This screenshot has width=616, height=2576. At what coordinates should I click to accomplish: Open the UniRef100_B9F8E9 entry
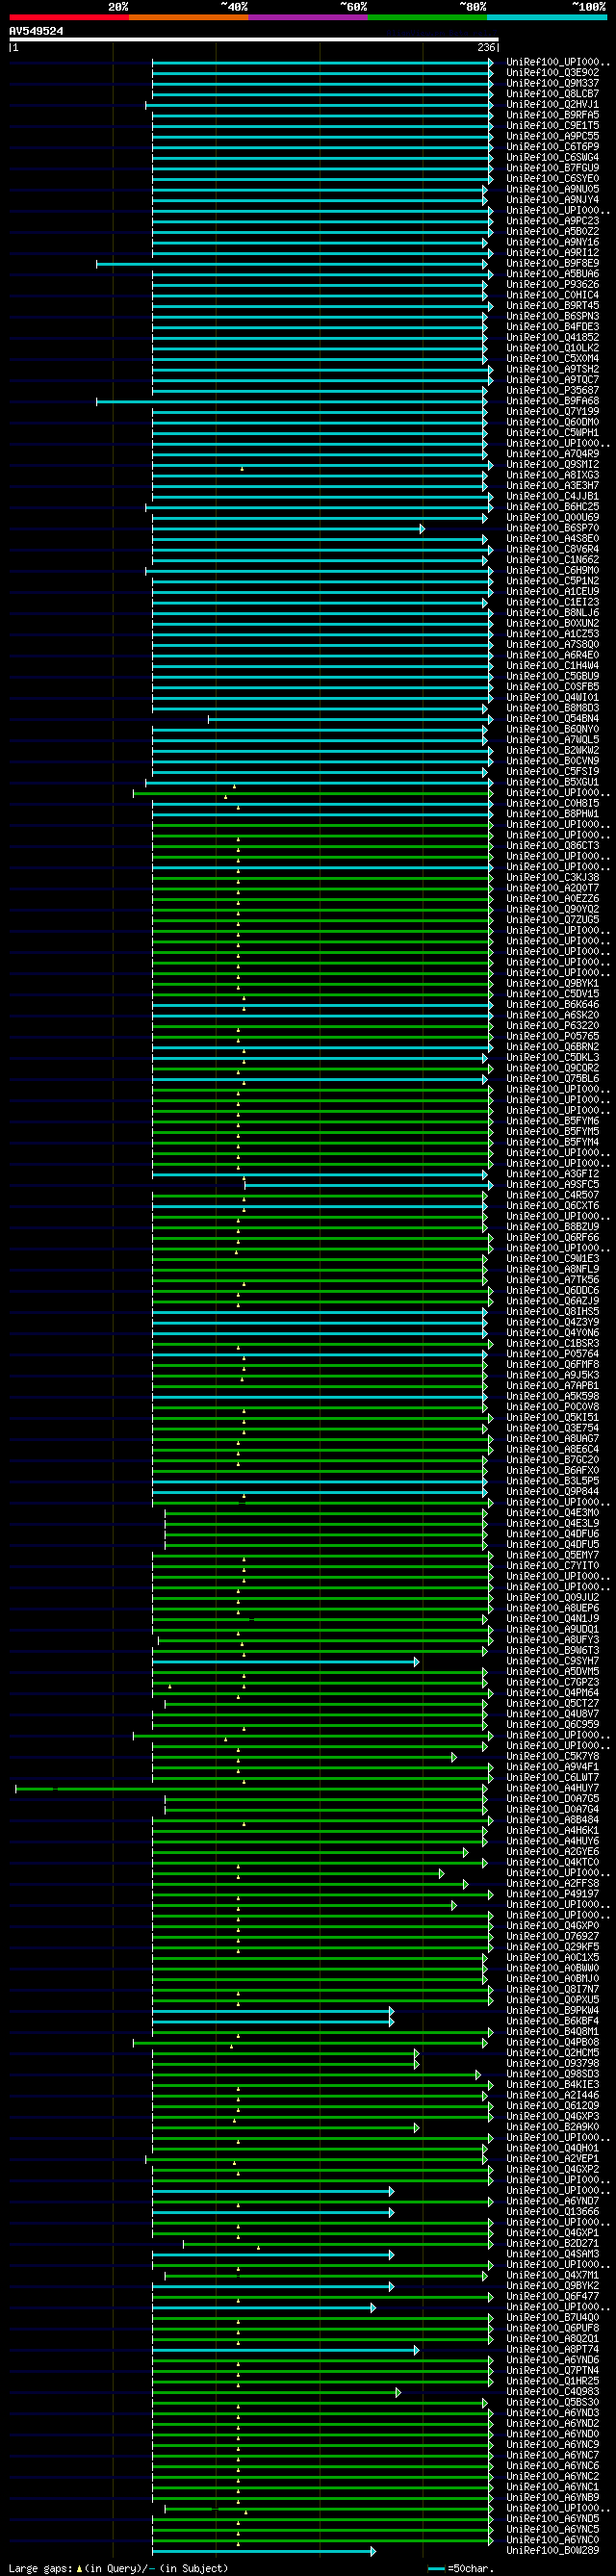[x=553, y=263]
